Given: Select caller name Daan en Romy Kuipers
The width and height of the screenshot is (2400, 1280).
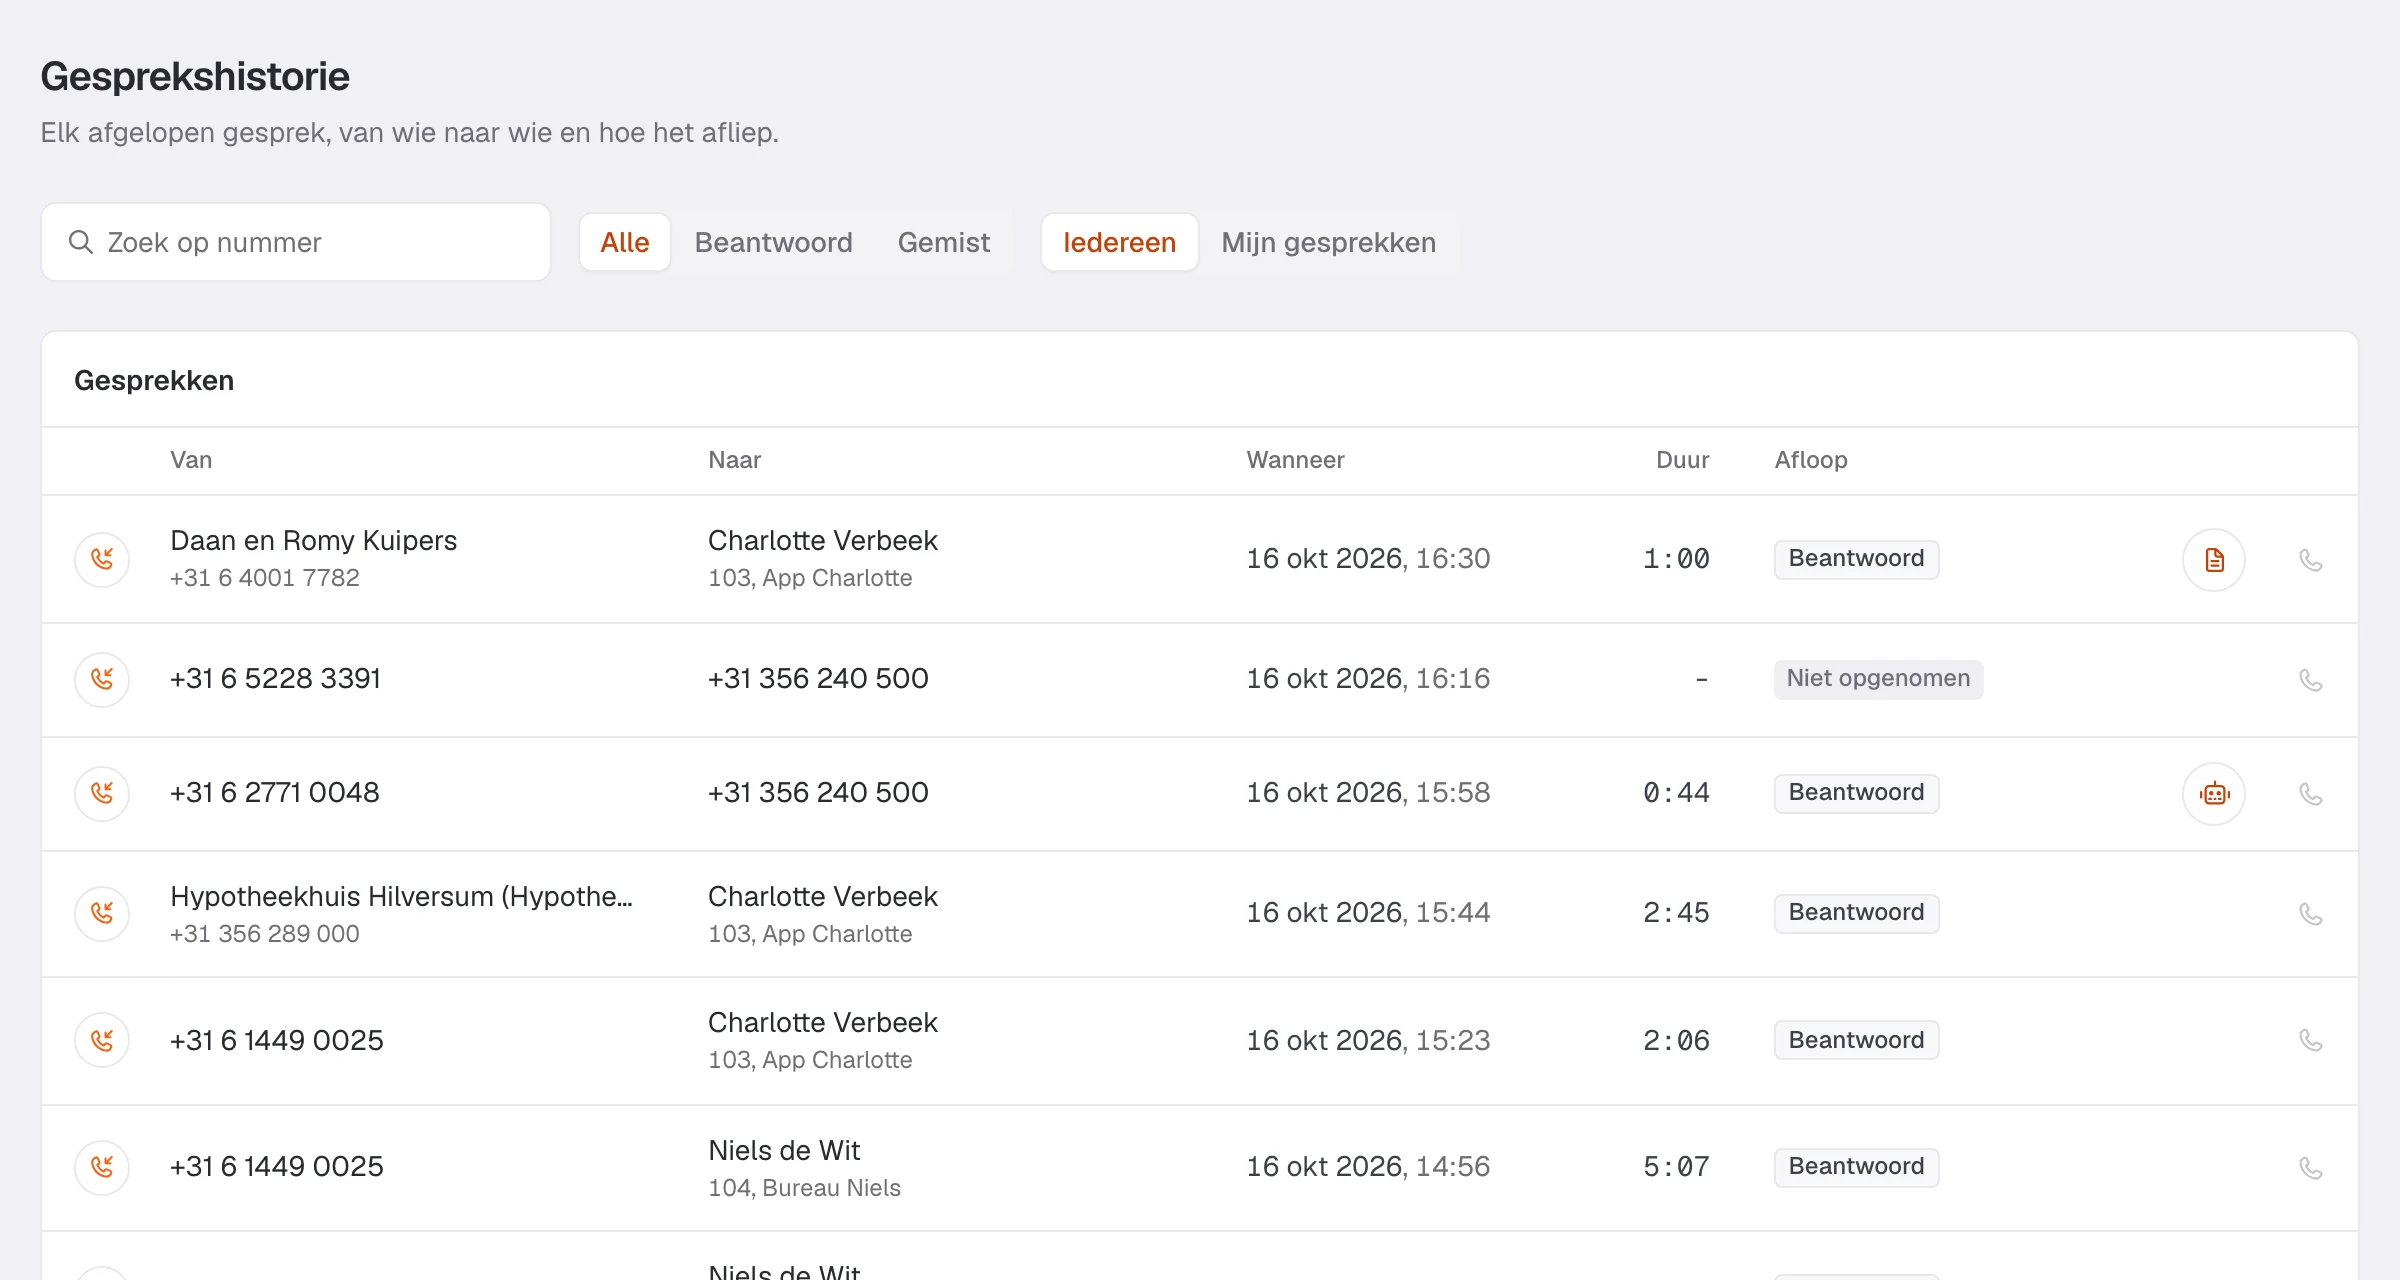Looking at the screenshot, I should coord(313,541).
